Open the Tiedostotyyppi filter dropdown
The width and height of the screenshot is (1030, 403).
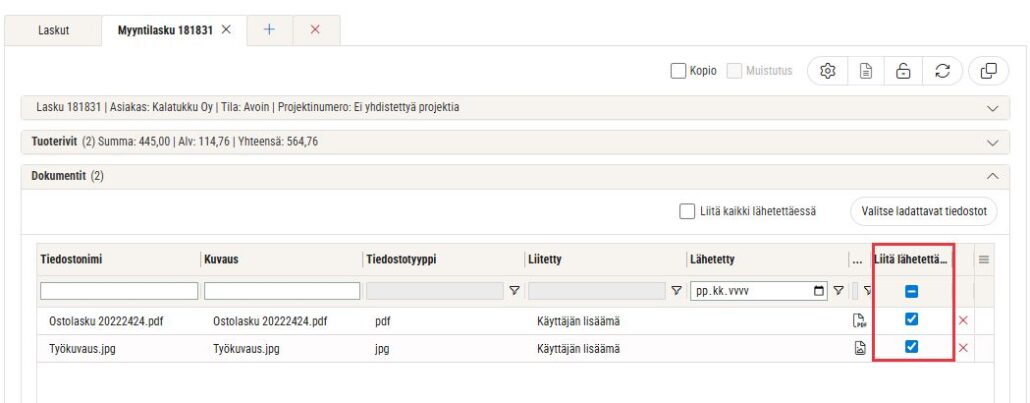515,291
